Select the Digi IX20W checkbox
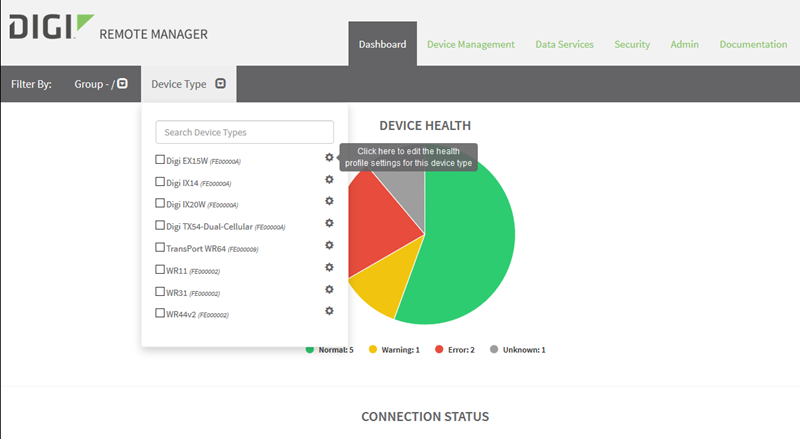The height and width of the screenshot is (439, 800). 160,203
